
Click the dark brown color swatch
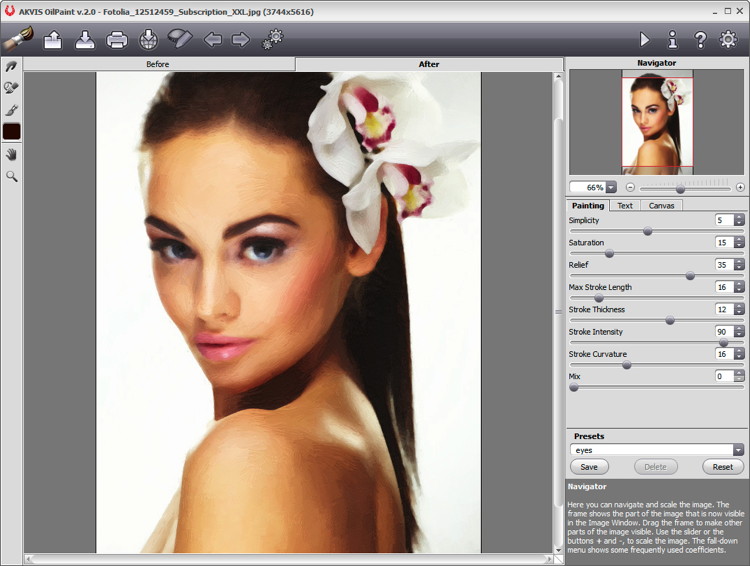coord(12,132)
